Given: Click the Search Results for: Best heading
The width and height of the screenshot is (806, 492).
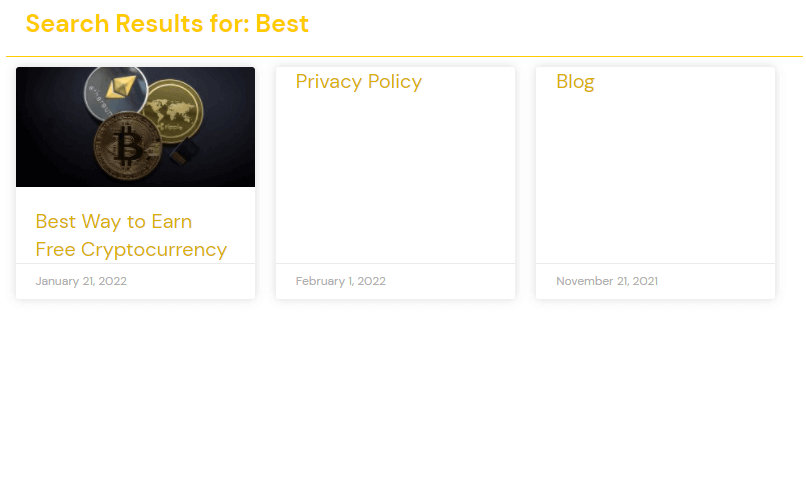Looking at the screenshot, I should (x=167, y=24).
